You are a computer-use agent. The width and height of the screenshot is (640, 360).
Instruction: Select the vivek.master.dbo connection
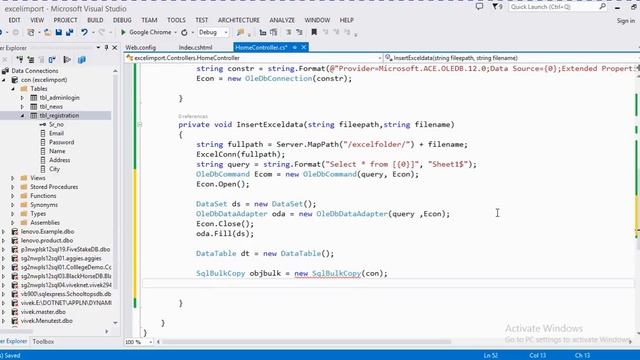pos(43,312)
